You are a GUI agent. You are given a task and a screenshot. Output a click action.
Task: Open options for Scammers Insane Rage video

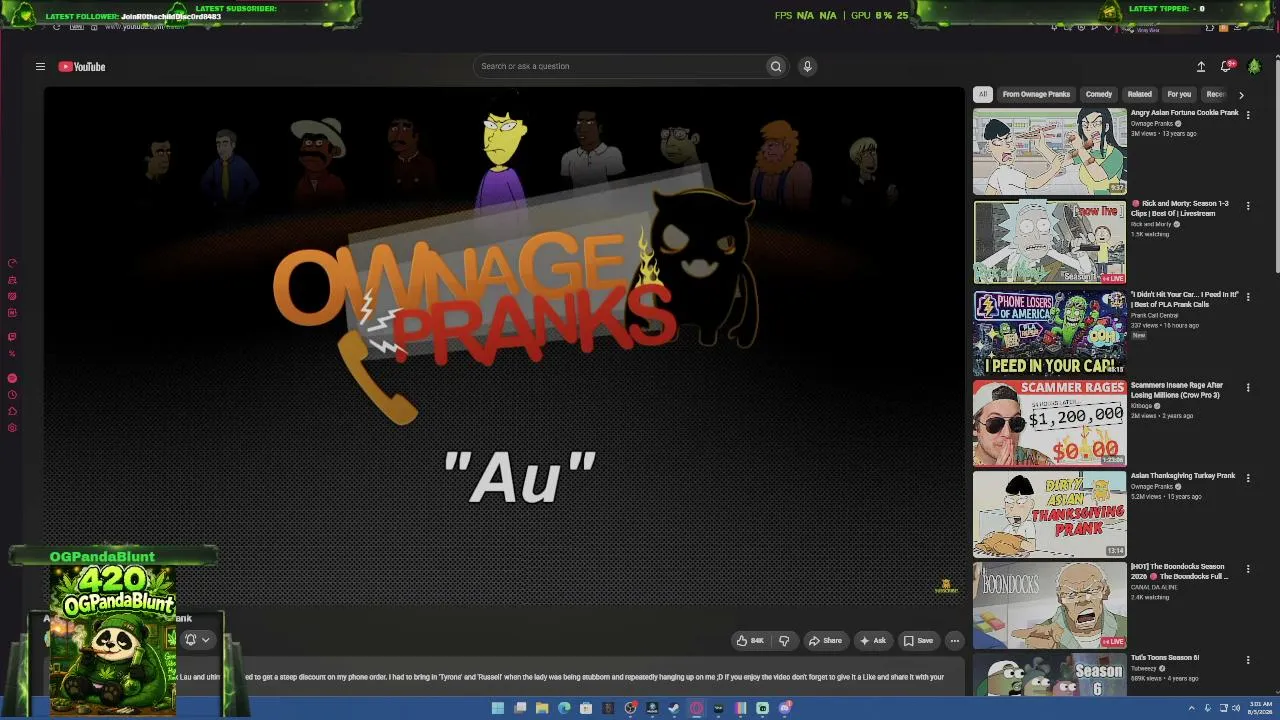click(1248, 388)
